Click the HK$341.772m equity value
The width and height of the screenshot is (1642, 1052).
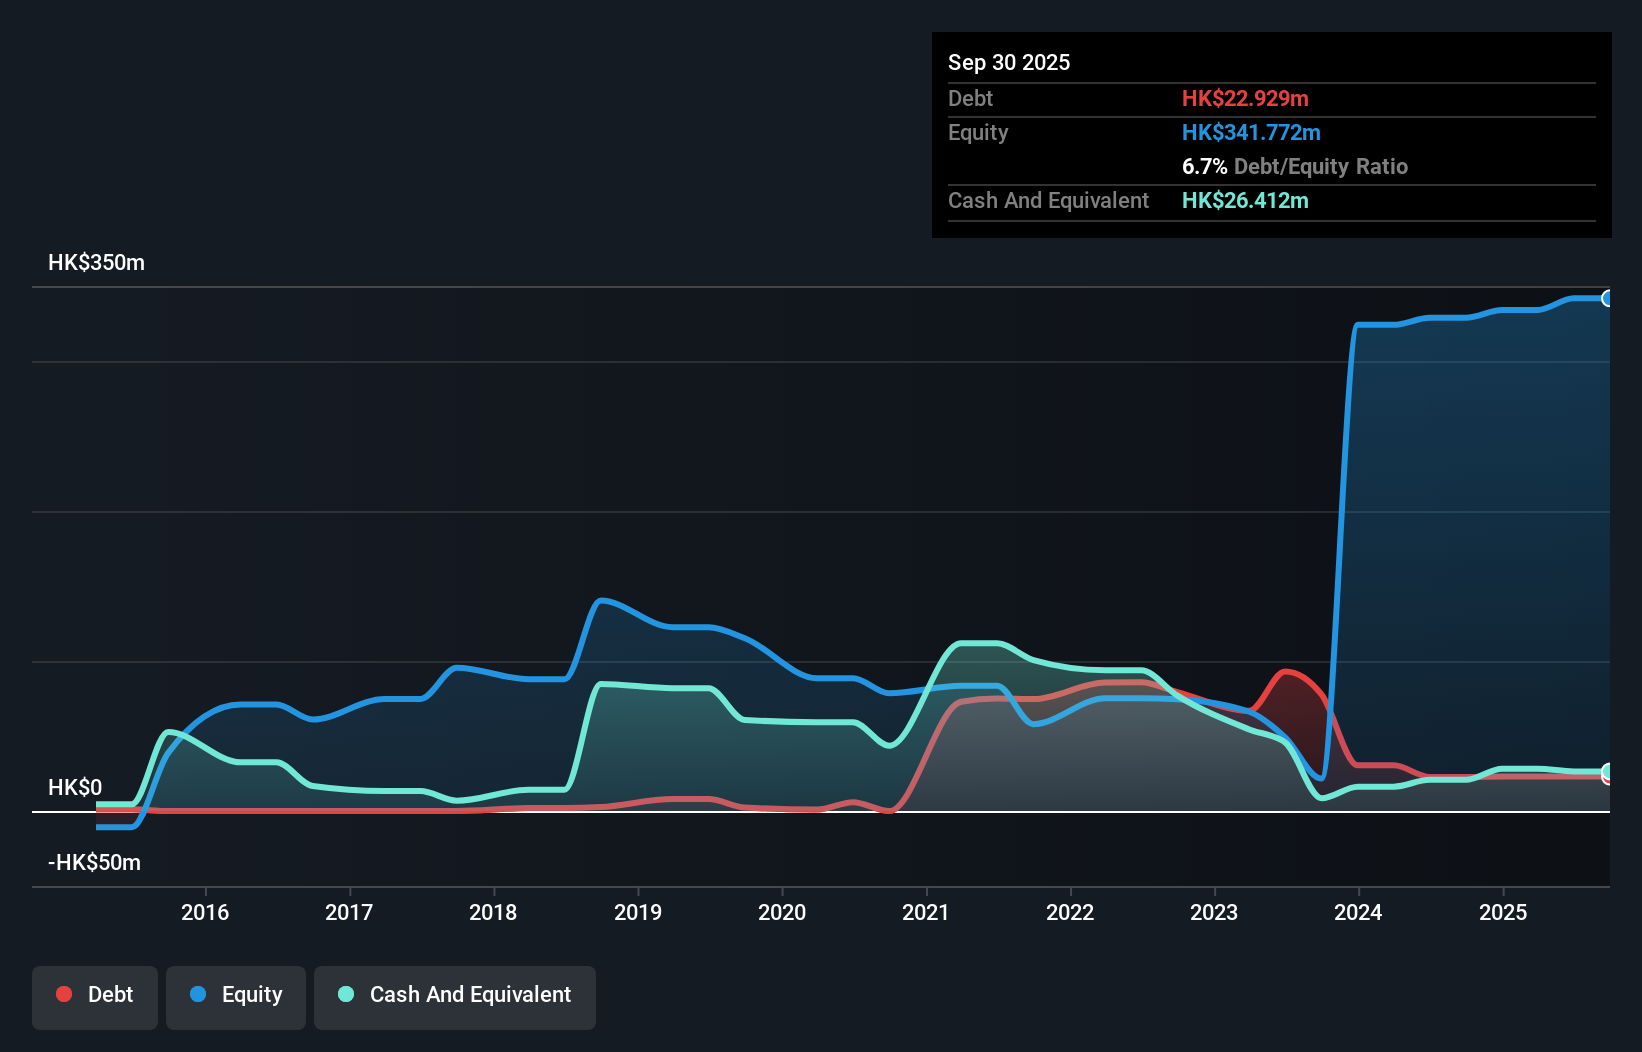click(x=1251, y=132)
